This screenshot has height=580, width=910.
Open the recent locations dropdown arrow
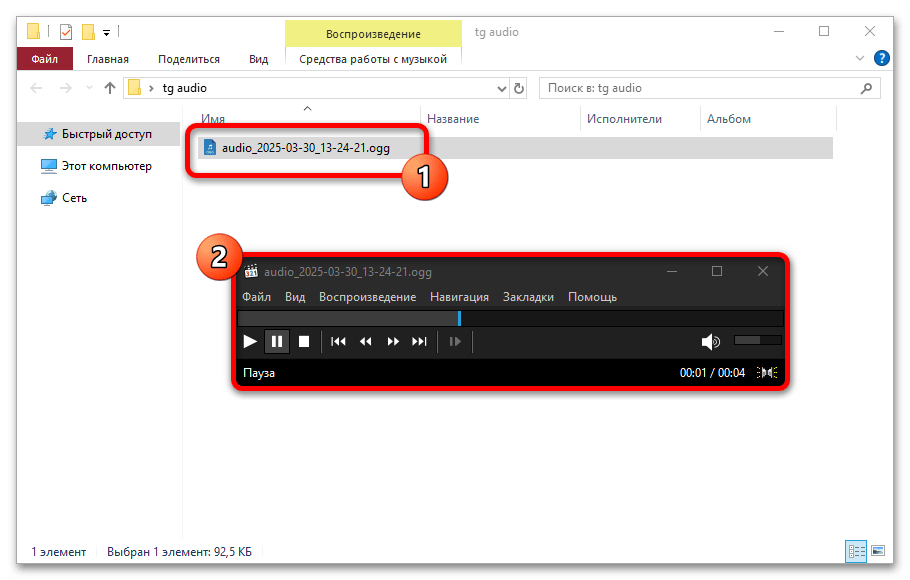coord(89,88)
